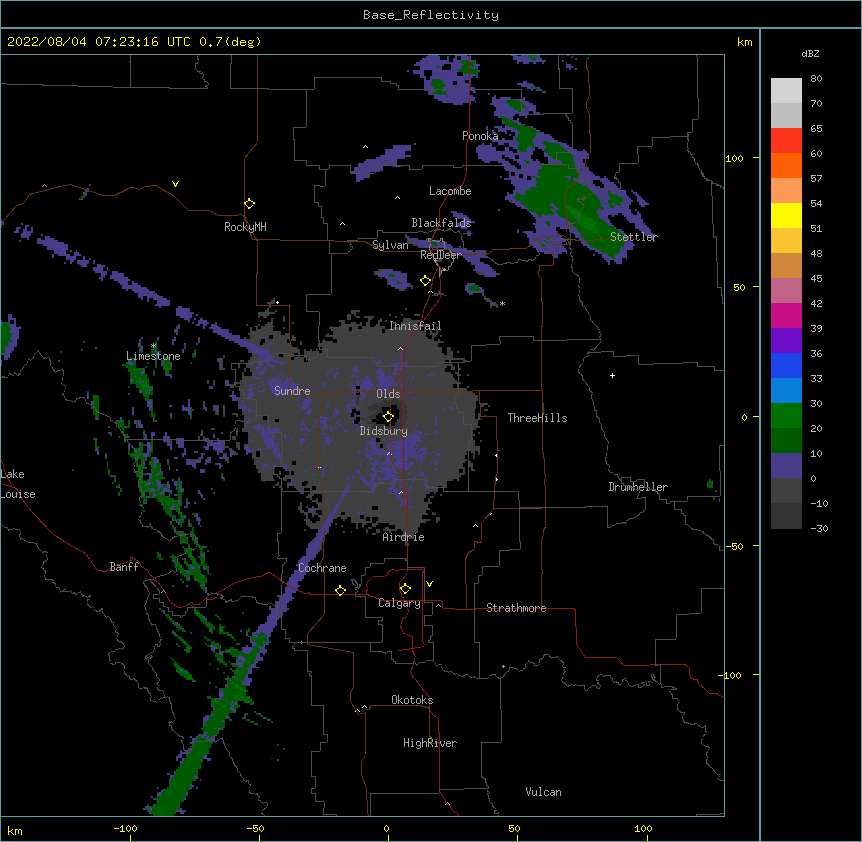
Task: Select the 39 dBZ purple color swatch
Action: (786, 340)
